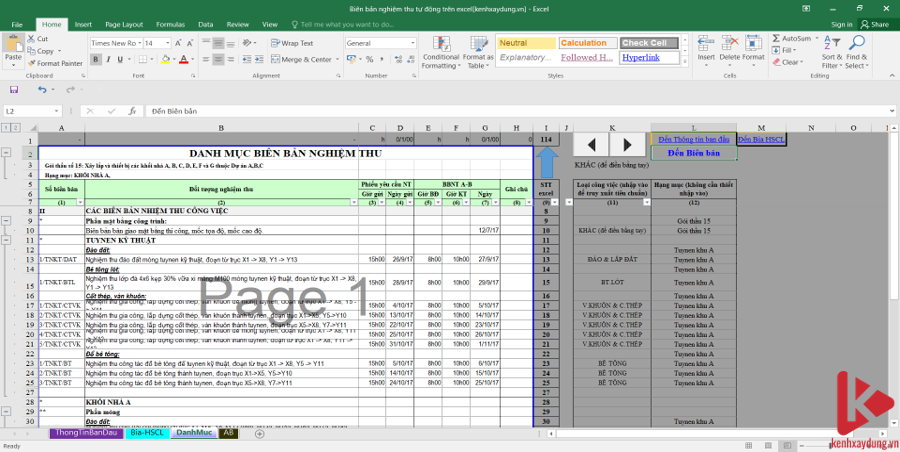Toggle Italic formatting
900x452 pixels.
(x=108, y=60)
